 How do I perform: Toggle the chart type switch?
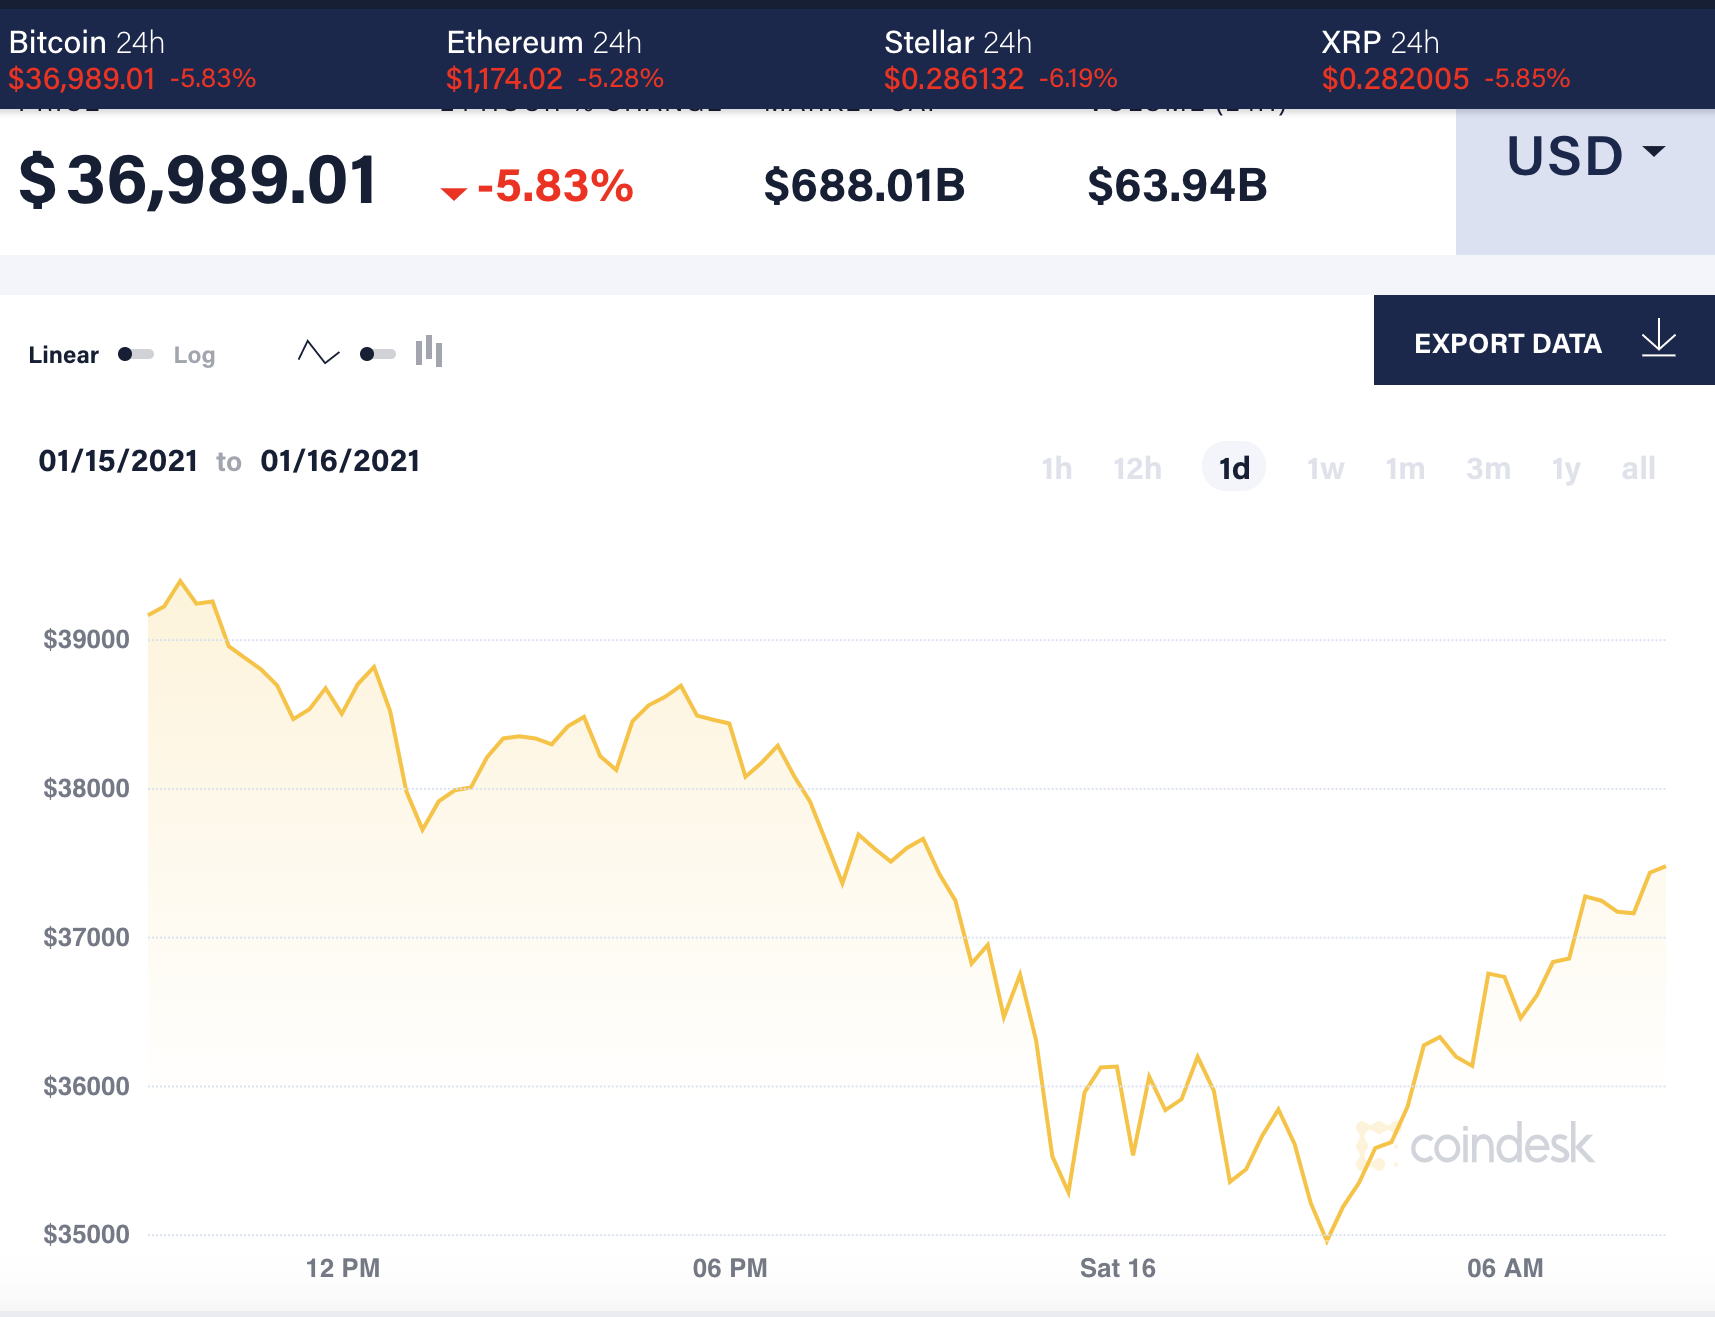pyautogui.click(x=377, y=353)
